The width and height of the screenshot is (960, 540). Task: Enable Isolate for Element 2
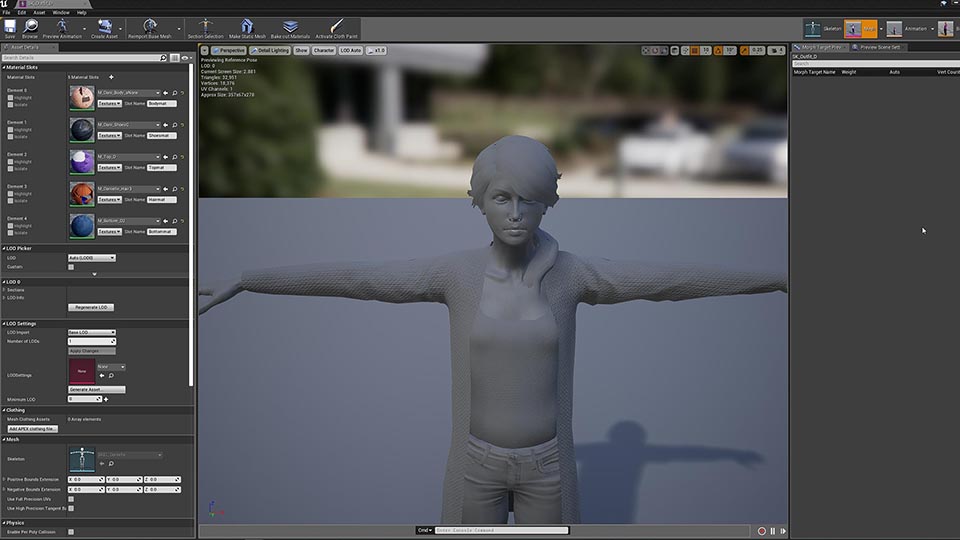coord(10,169)
